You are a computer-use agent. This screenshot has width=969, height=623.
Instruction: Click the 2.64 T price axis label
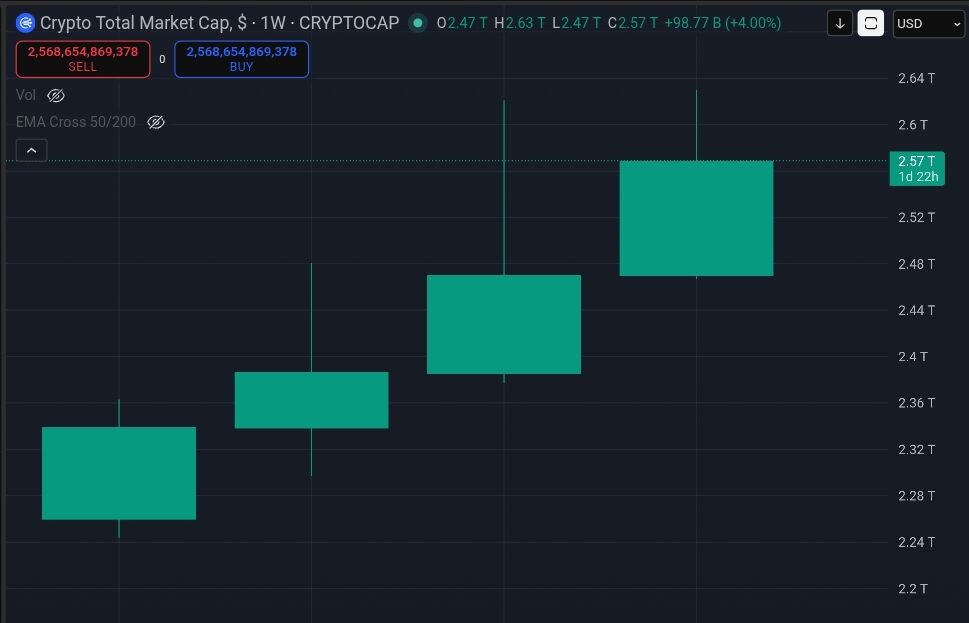pyautogui.click(x=916, y=78)
